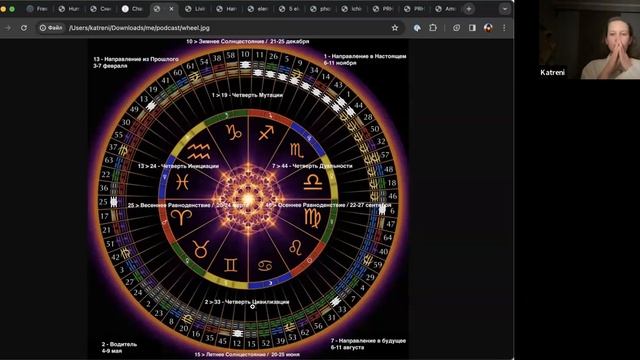The width and height of the screenshot is (640, 360).
Task: Open site info labeled Файл
Action: coord(51,28)
